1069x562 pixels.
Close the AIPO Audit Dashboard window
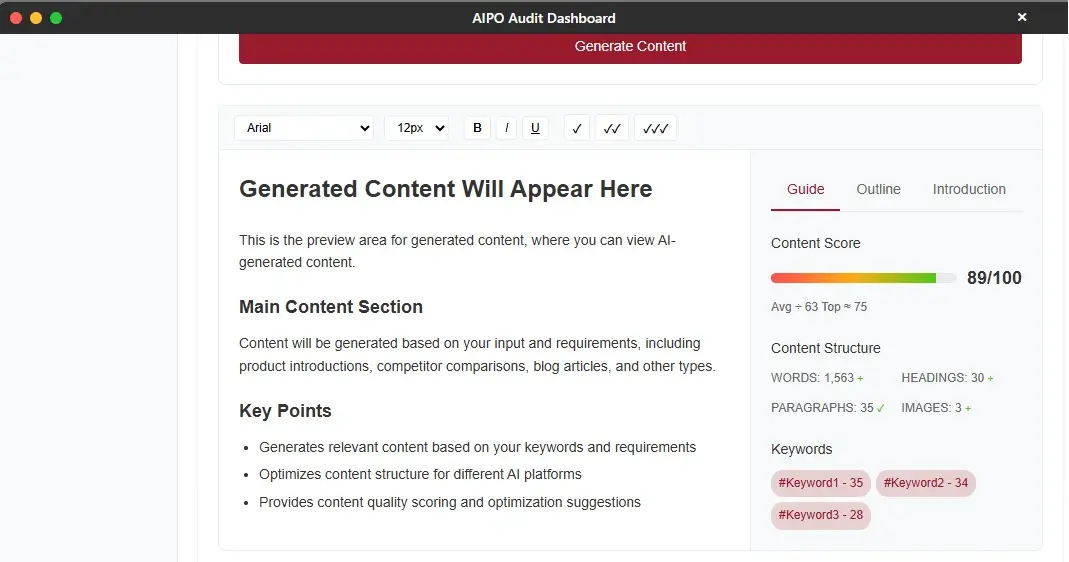[x=1022, y=17]
